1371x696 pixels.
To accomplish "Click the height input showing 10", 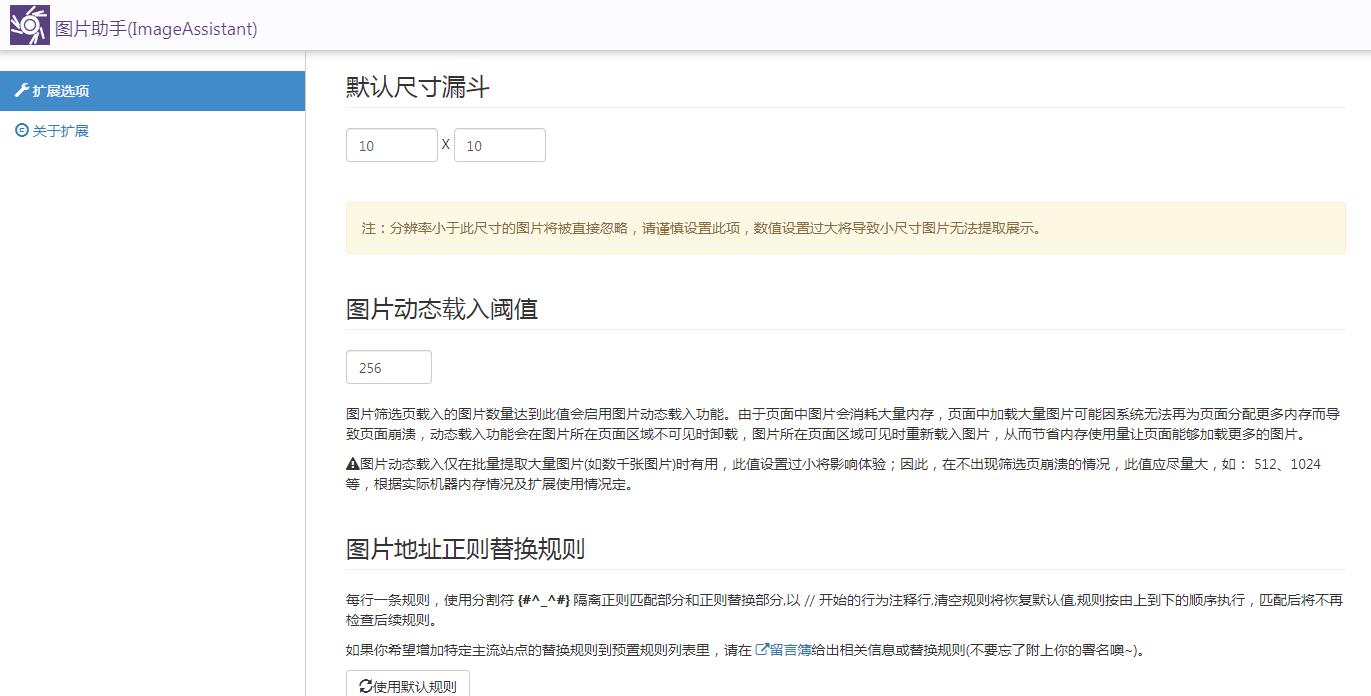I will coord(500,144).
